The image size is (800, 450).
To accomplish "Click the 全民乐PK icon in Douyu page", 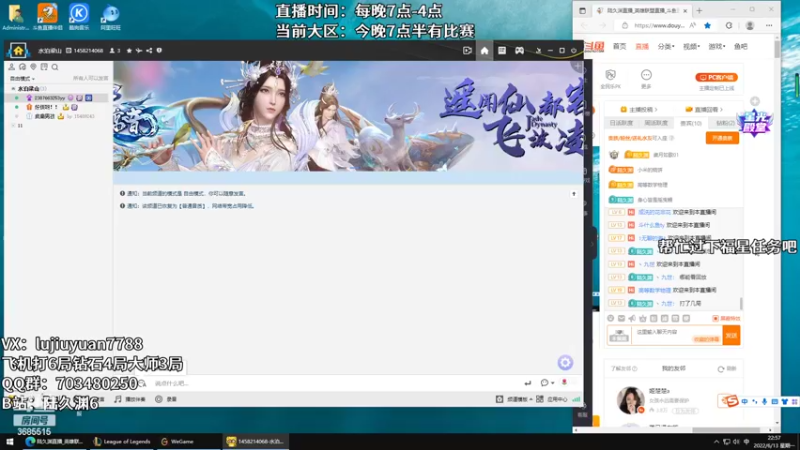I will [x=610, y=75].
